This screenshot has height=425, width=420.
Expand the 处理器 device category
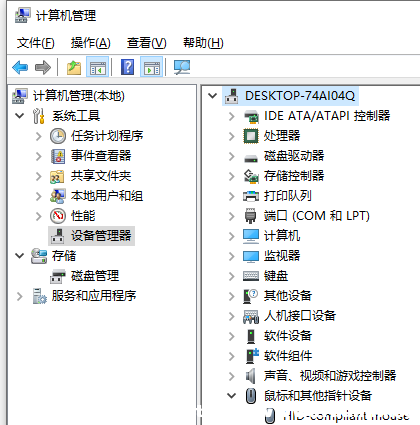click(231, 136)
